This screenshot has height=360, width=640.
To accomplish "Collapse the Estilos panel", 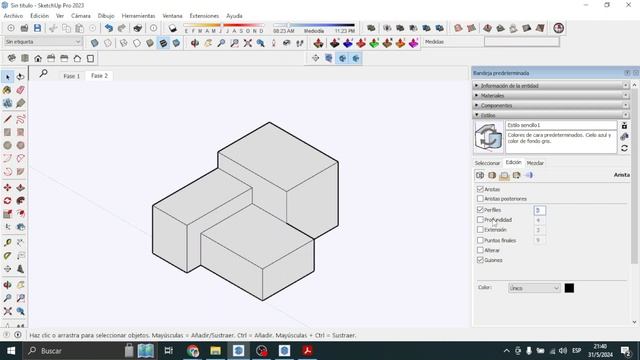I will coord(551,116).
